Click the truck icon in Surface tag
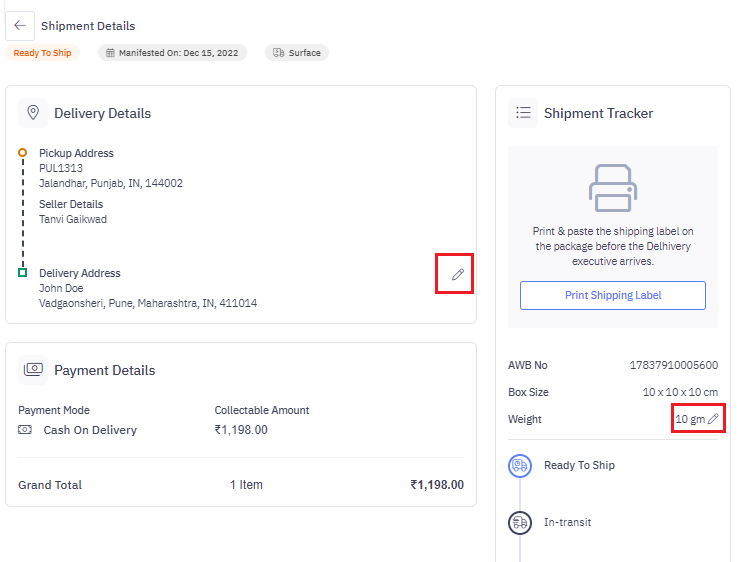Screen dimensions: 740x562 tap(278, 53)
